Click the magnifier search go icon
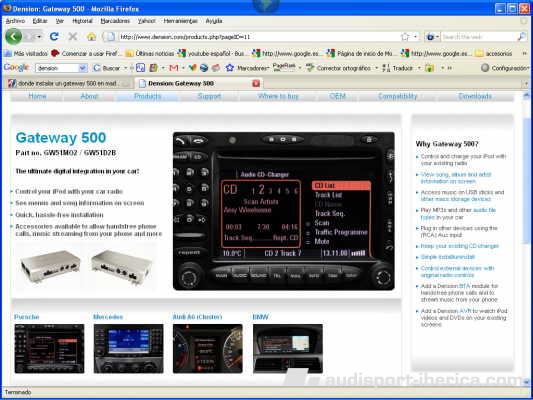 tap(522, 37)
